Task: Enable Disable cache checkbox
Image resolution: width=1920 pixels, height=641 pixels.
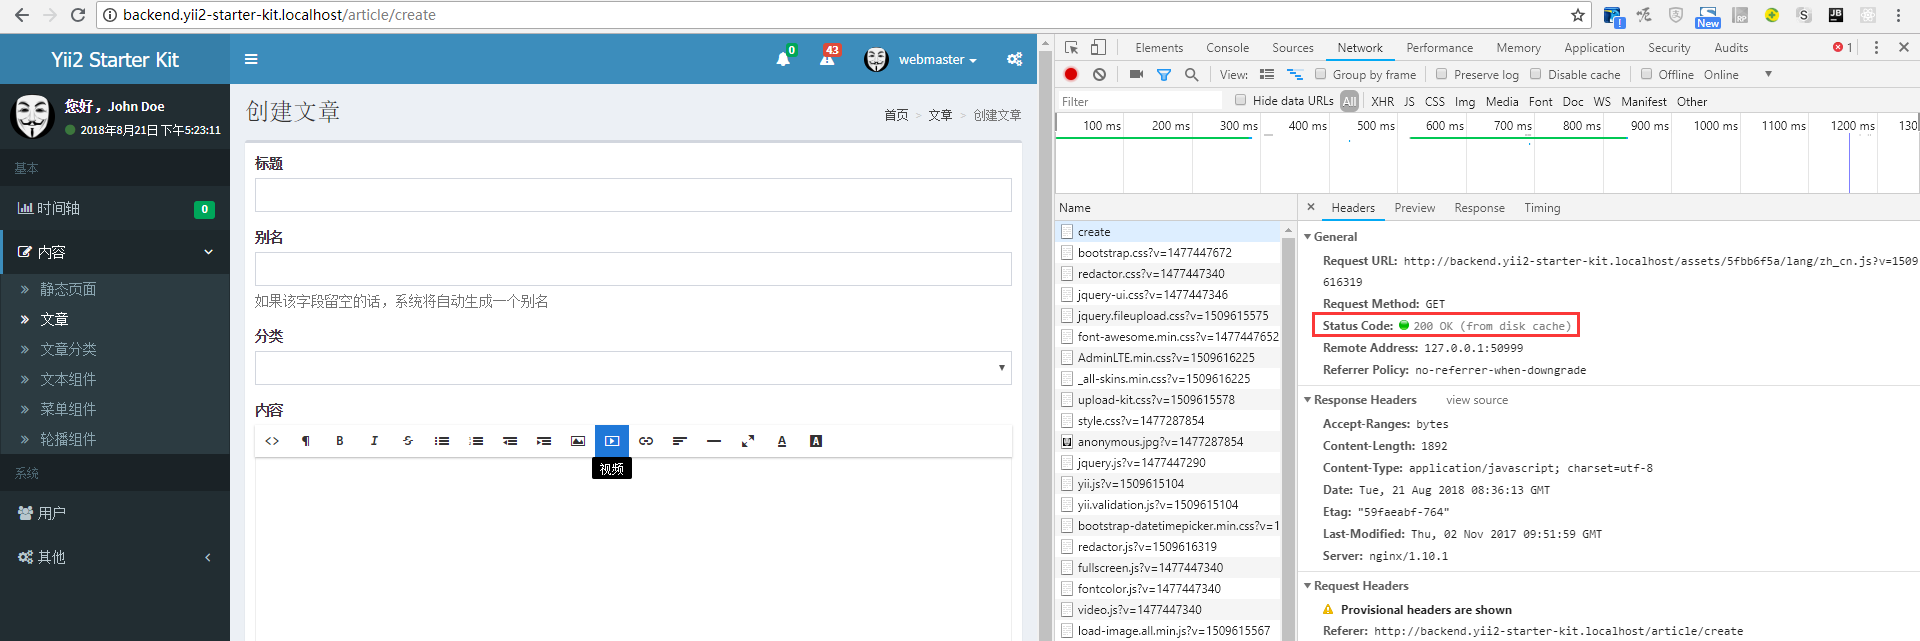Action: click(x=1535, y=74)
